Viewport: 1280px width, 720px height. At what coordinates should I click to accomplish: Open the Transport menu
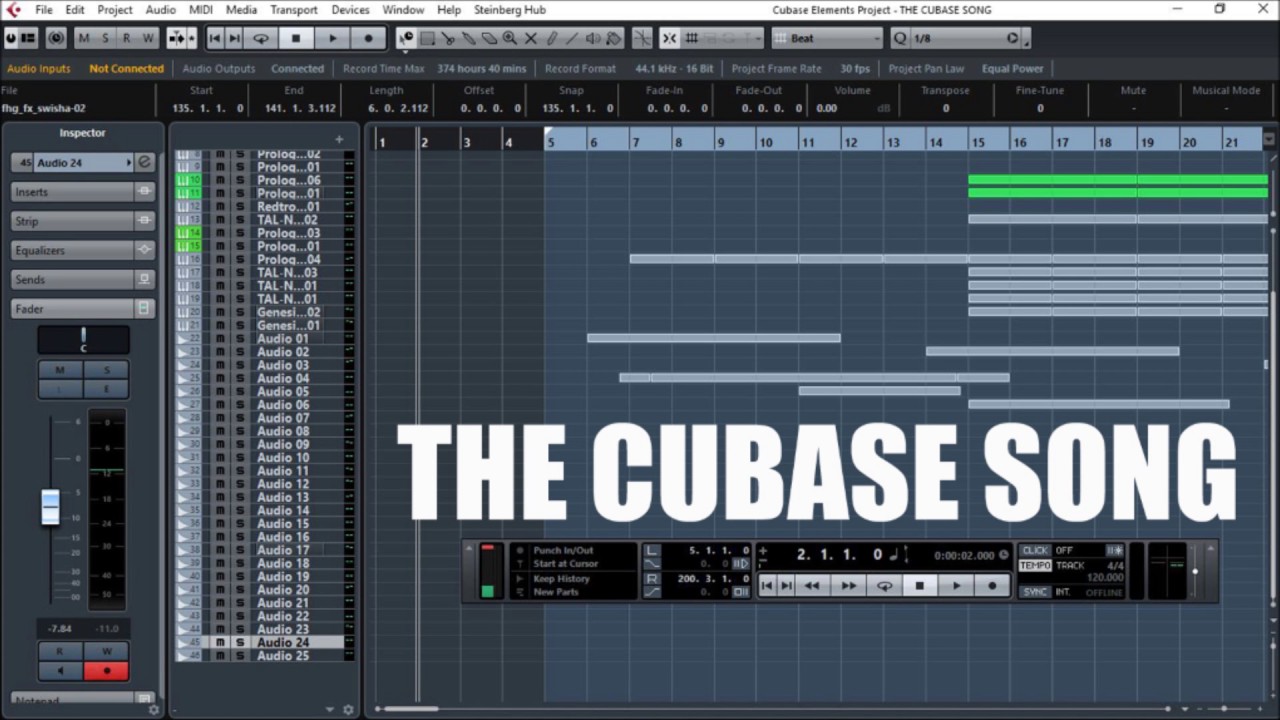[294, 10]
